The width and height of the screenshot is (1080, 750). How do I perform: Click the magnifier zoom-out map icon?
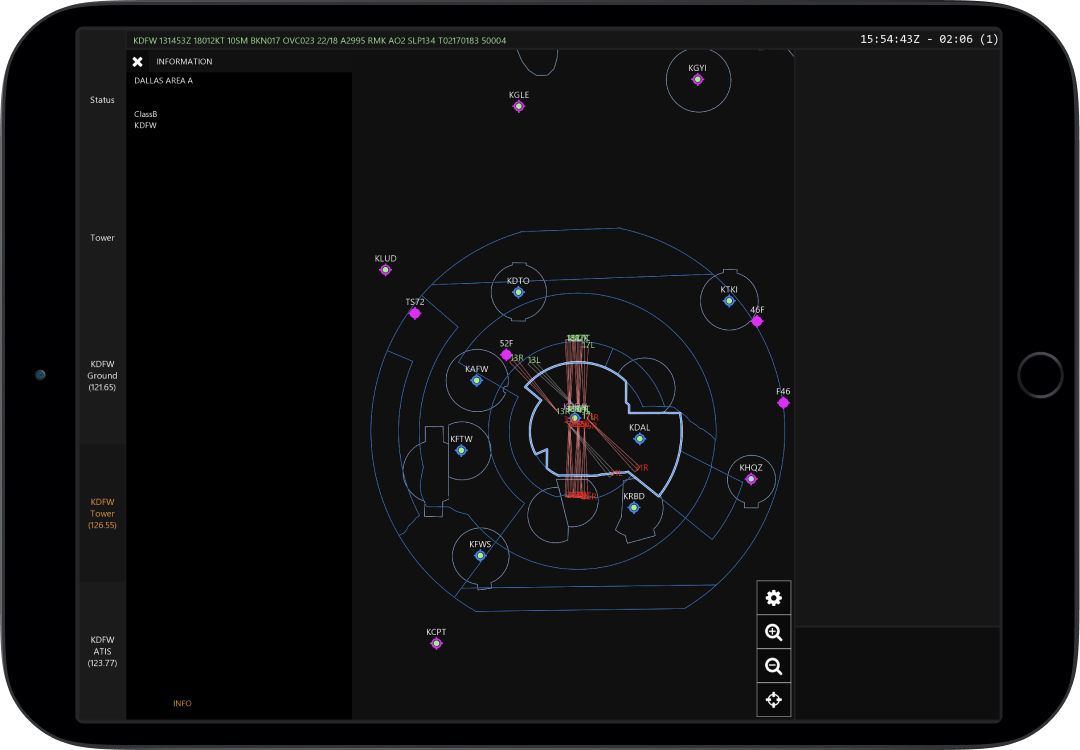click(774, 665)
